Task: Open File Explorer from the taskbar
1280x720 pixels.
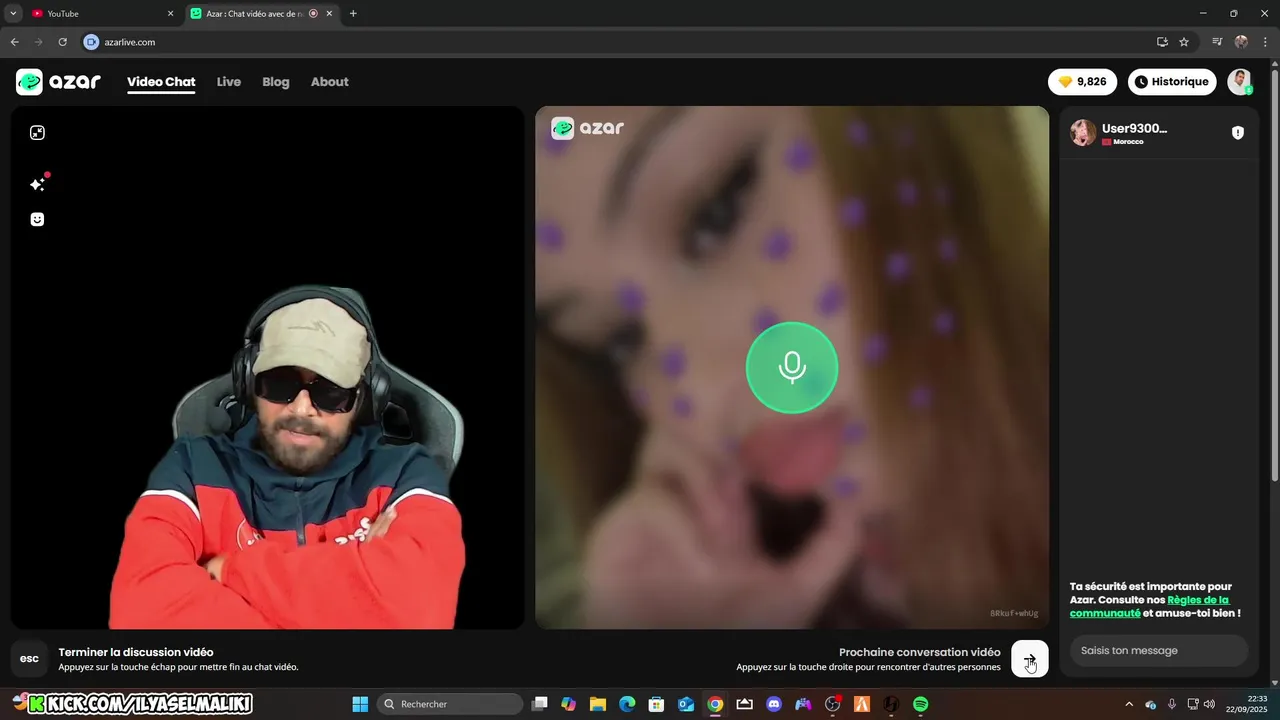Action: [x=598, y=704]
